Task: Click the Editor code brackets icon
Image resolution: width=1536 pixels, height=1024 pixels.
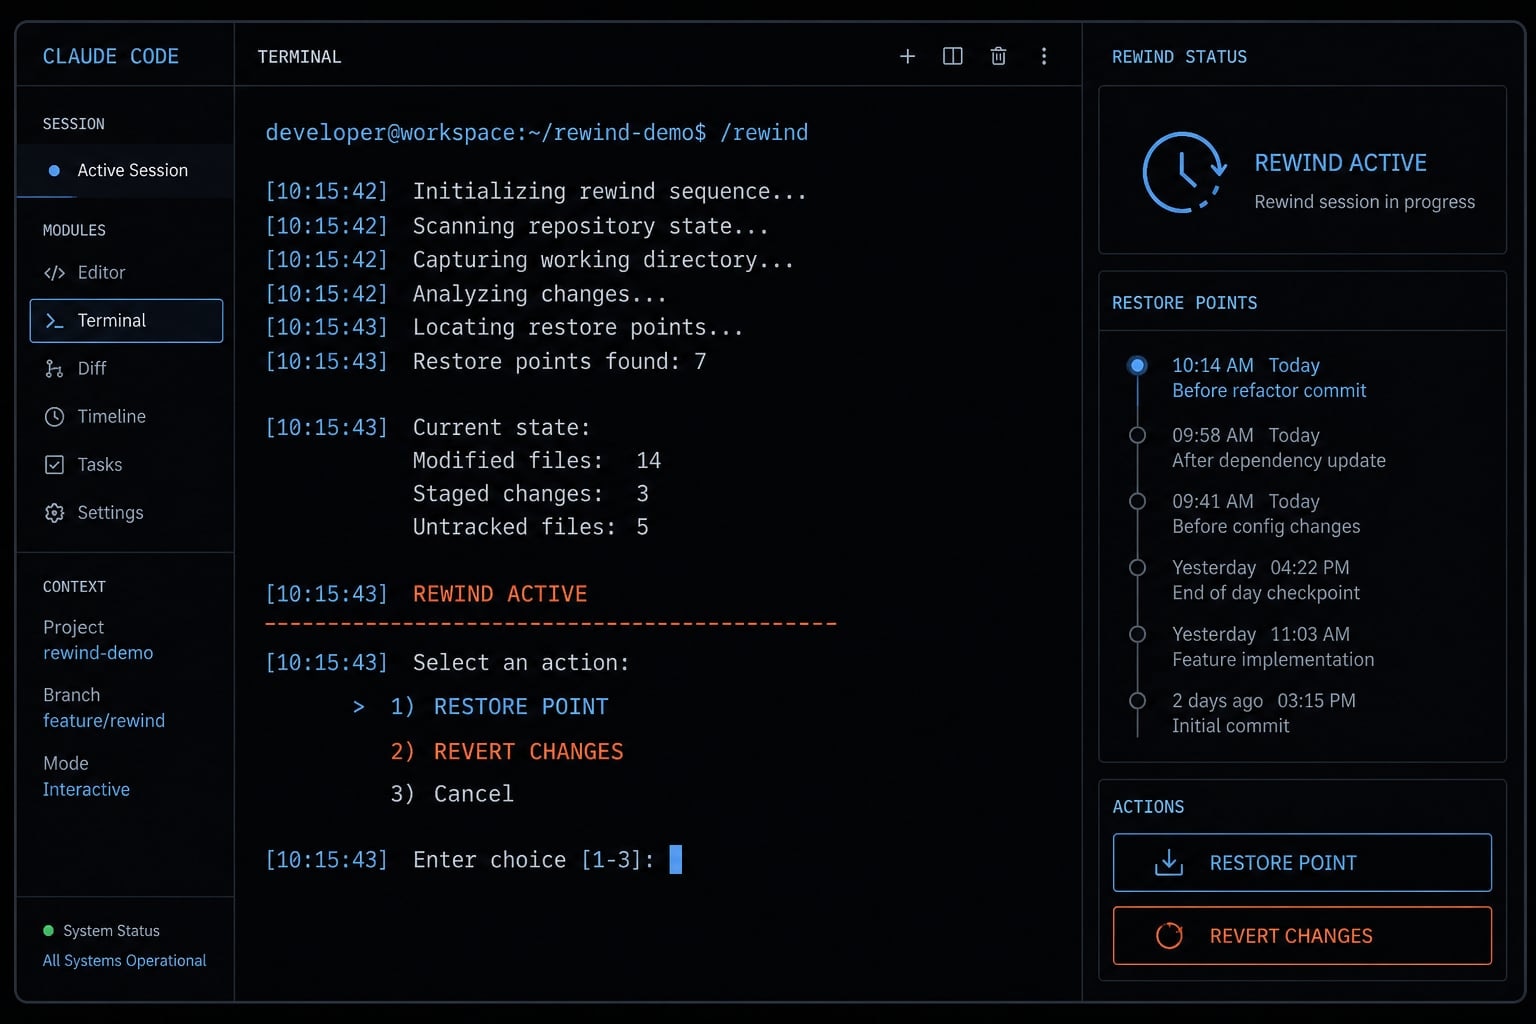Action: (x=54, y=272)
